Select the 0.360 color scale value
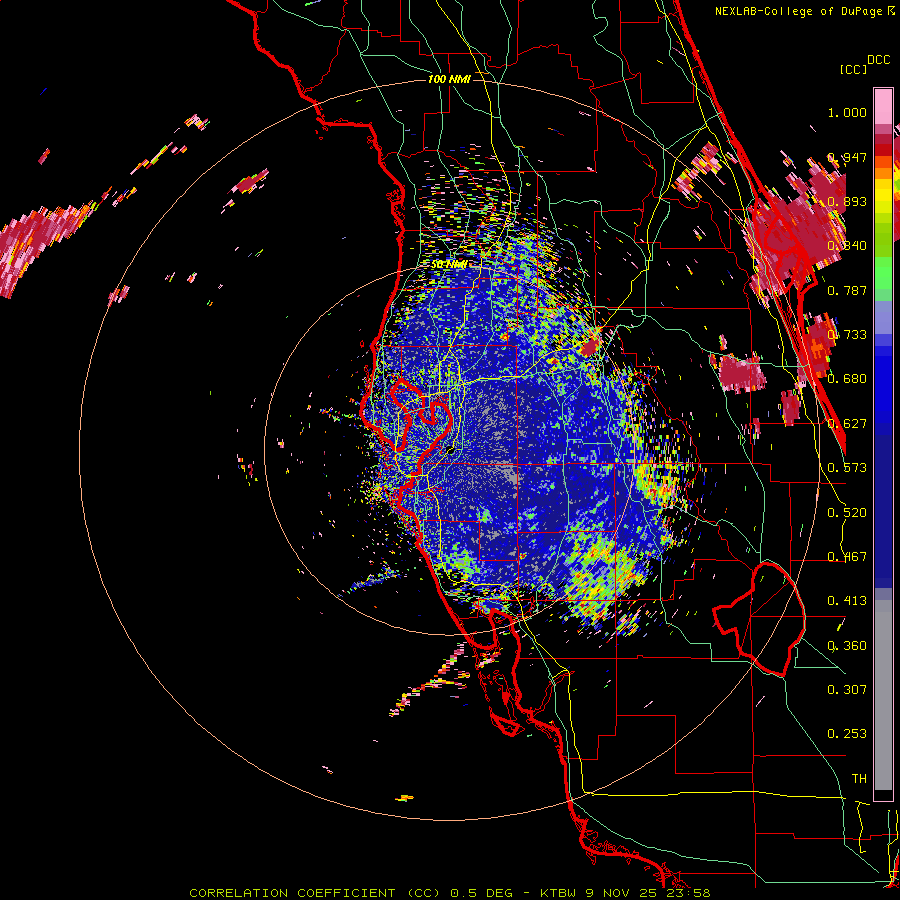The width and height of the screenshot is (900, 900). 847,646
